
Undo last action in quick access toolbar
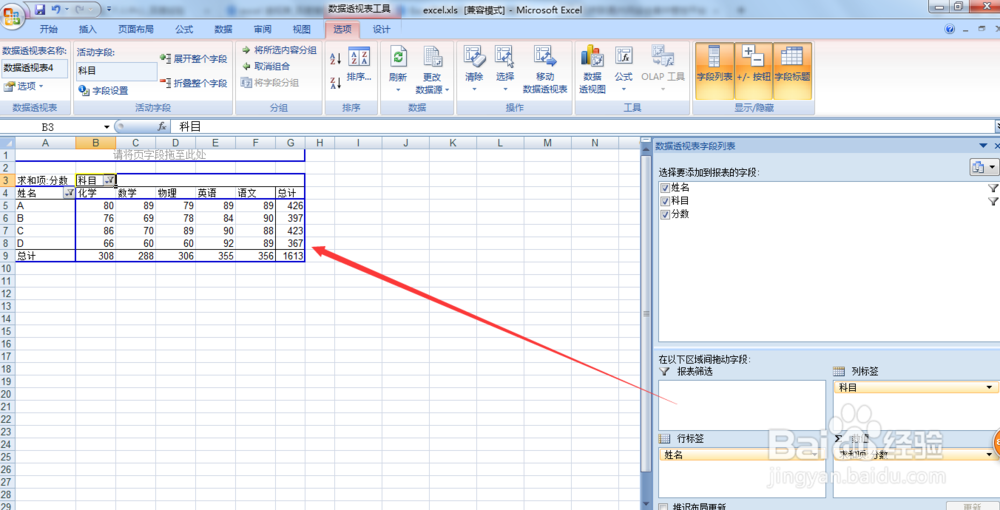pyautogui.click(x=56, y=9)
